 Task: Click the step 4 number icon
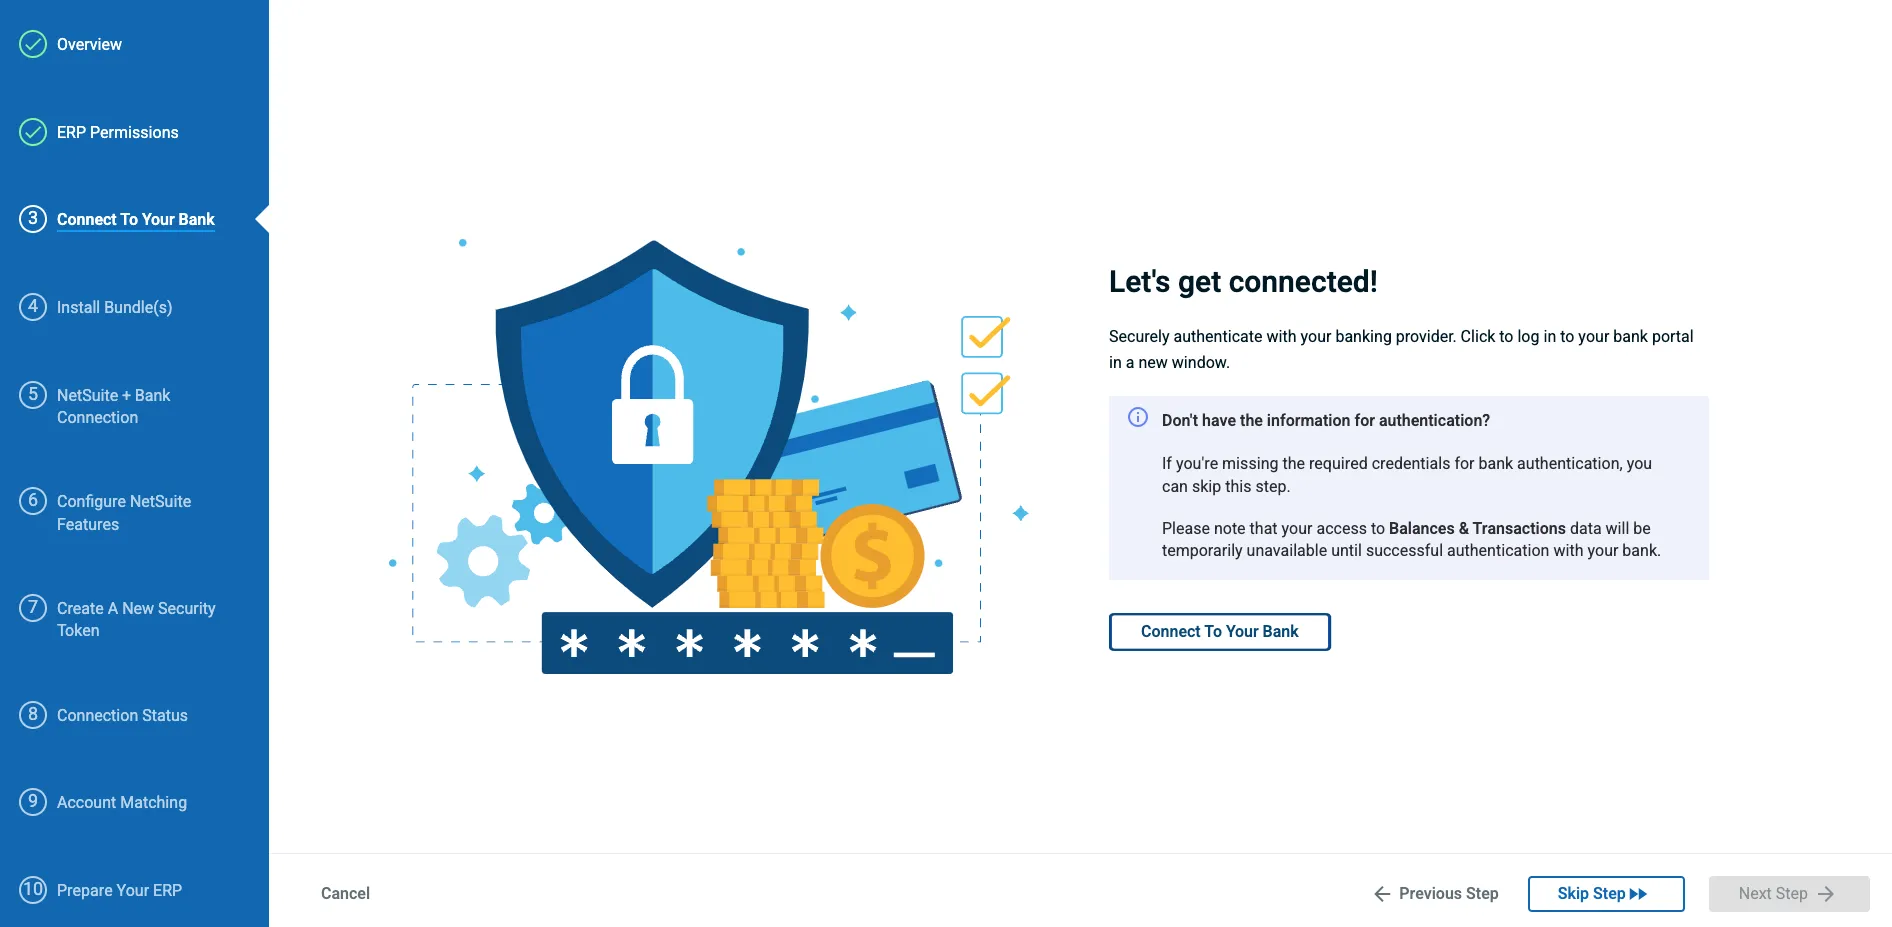point(33,307)
